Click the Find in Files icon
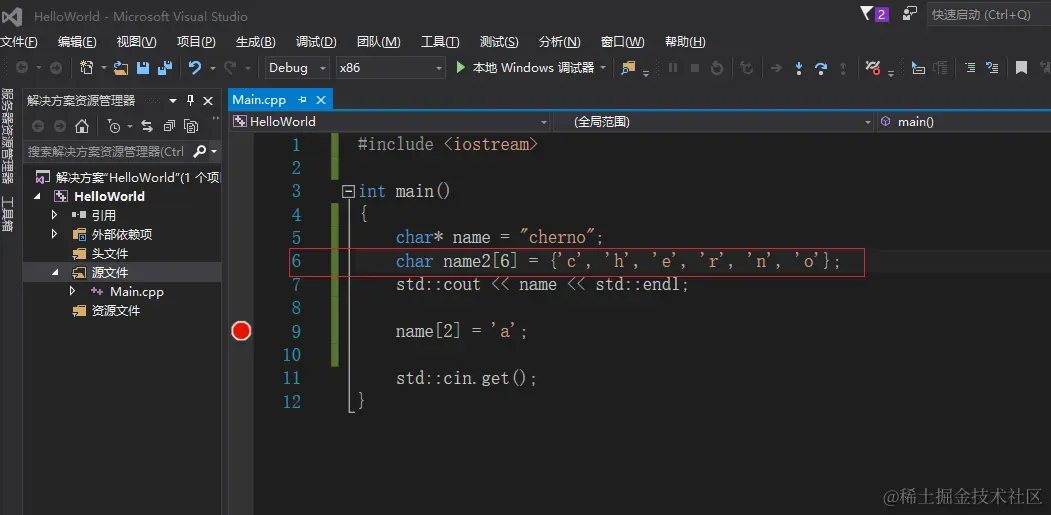Image resolution: width=1051 pixels, height=515 pixels. pyautogui.click(x=628, y=68)
